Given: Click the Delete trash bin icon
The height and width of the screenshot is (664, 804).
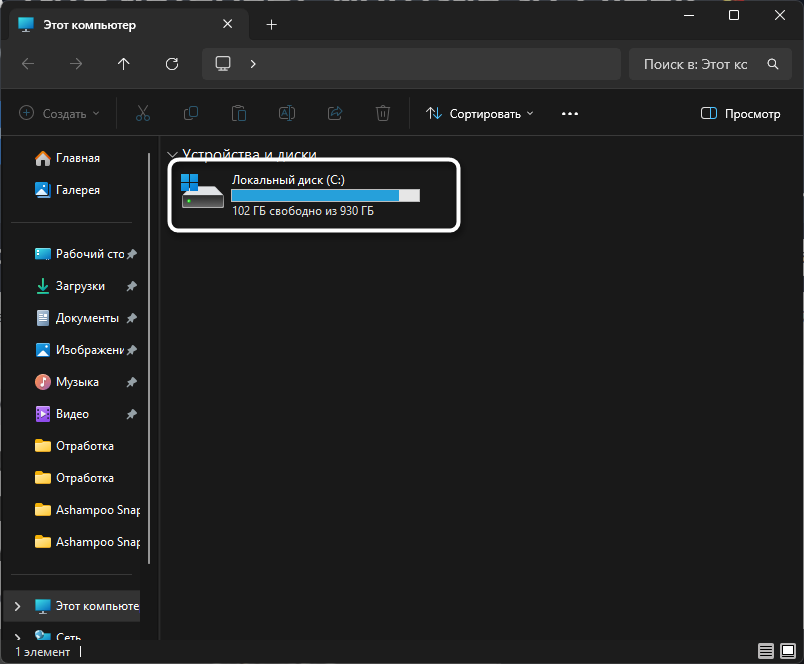Looking at the screenshot, I should pos(383,114).
